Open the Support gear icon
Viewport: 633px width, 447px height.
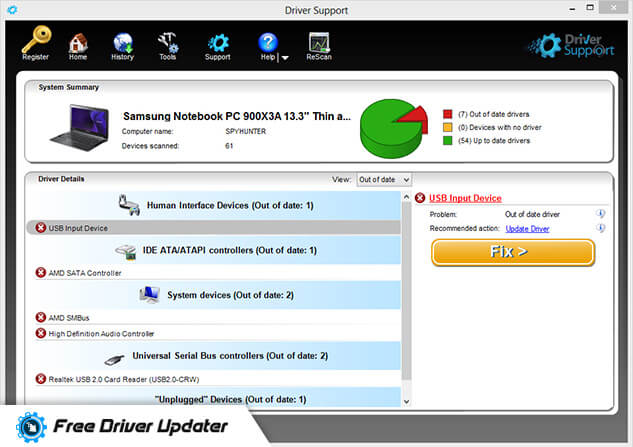(218, 47)
